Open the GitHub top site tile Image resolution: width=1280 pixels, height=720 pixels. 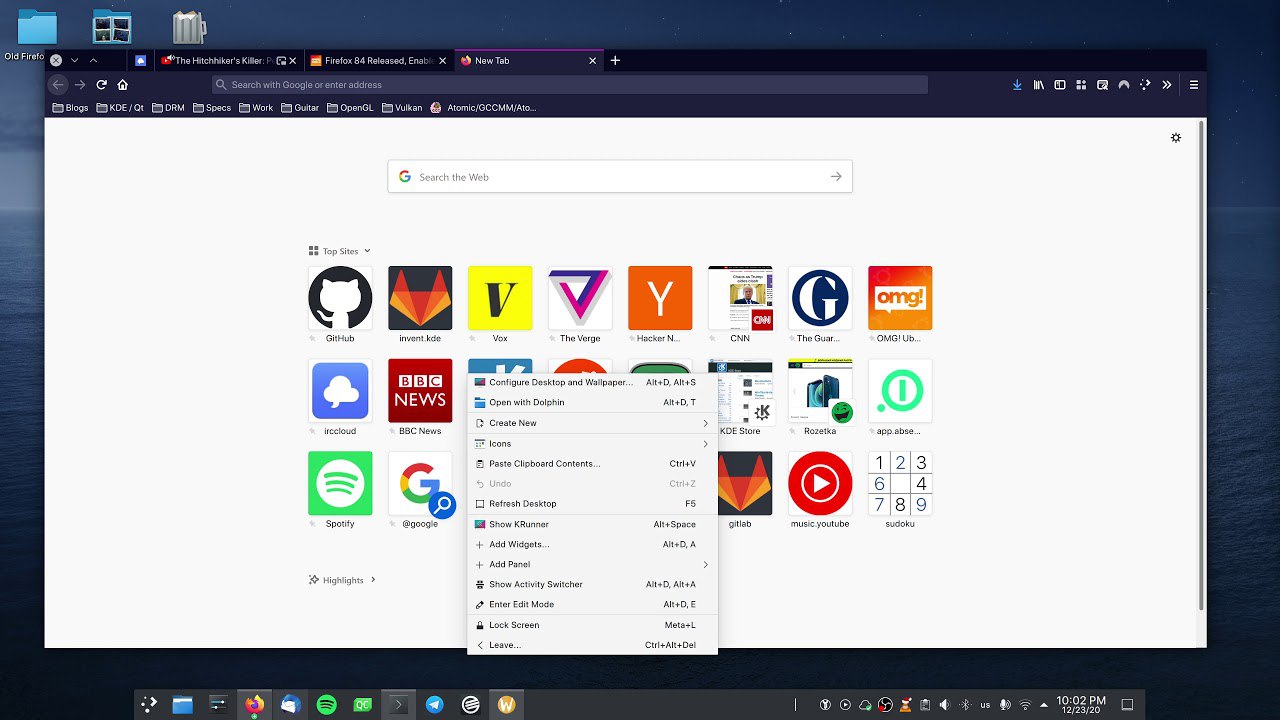coord(340,298)
